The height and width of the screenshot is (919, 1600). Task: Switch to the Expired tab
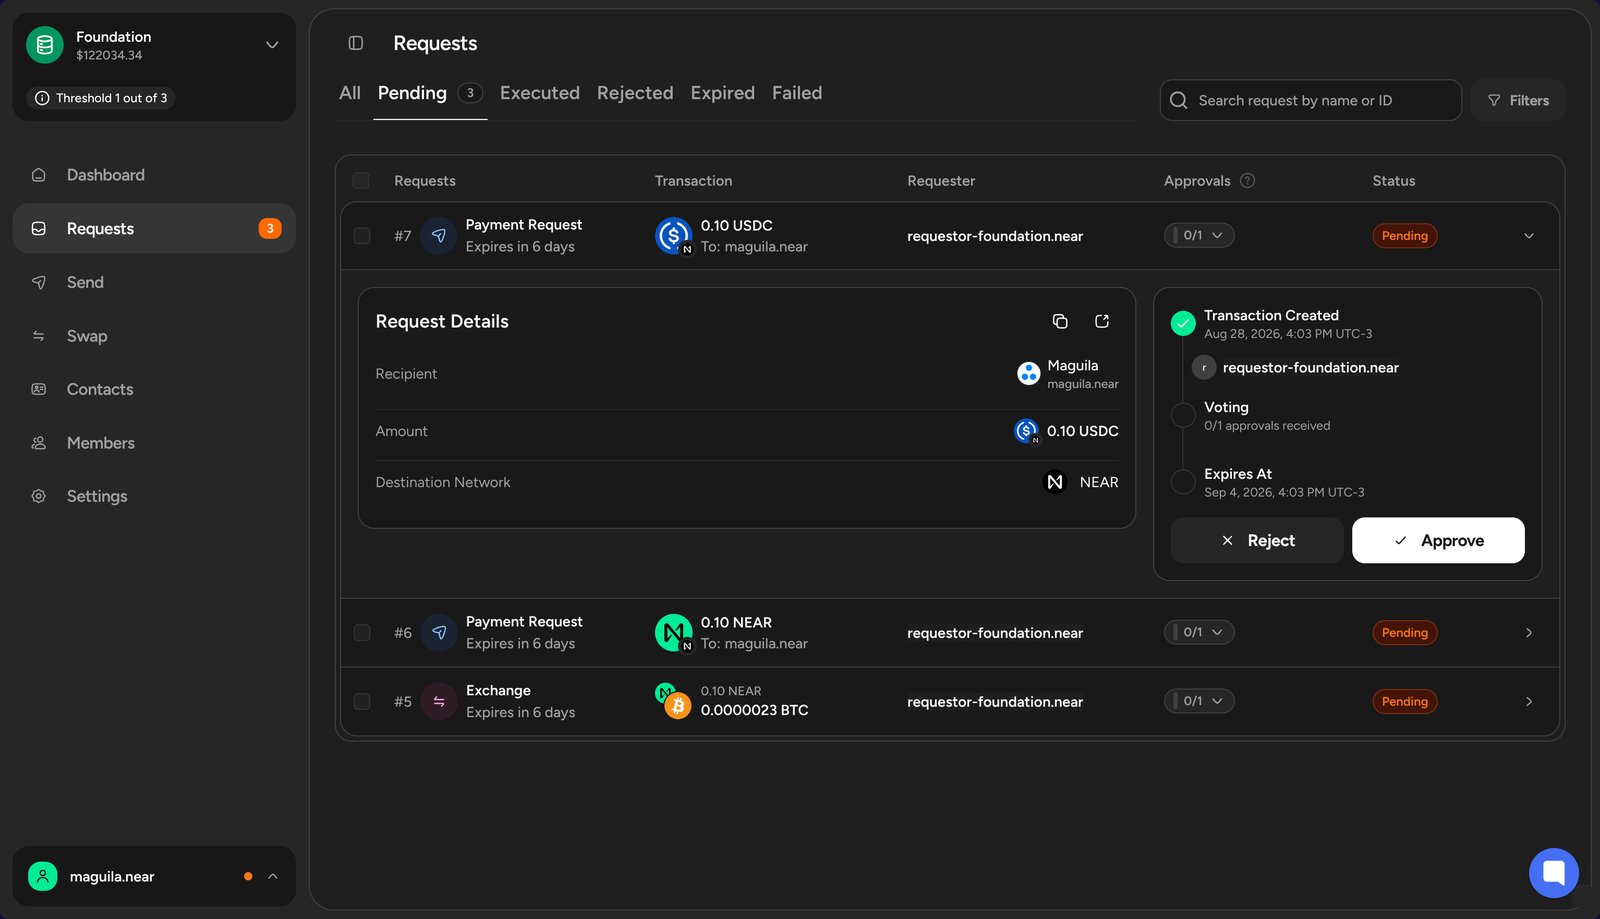pyautogui.click(x=722, y=93)
